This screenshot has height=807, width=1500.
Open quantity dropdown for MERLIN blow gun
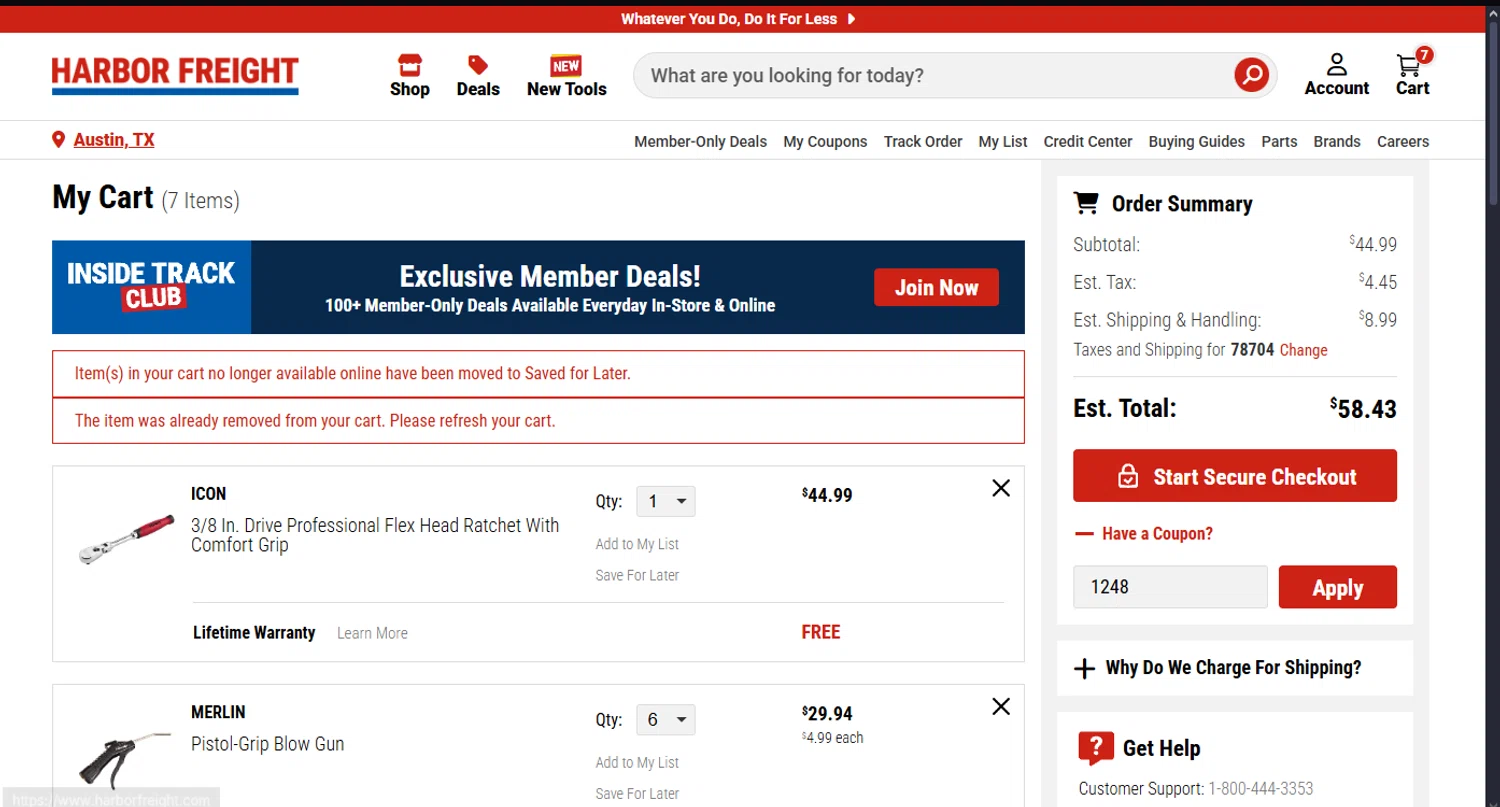pos(666,720)
